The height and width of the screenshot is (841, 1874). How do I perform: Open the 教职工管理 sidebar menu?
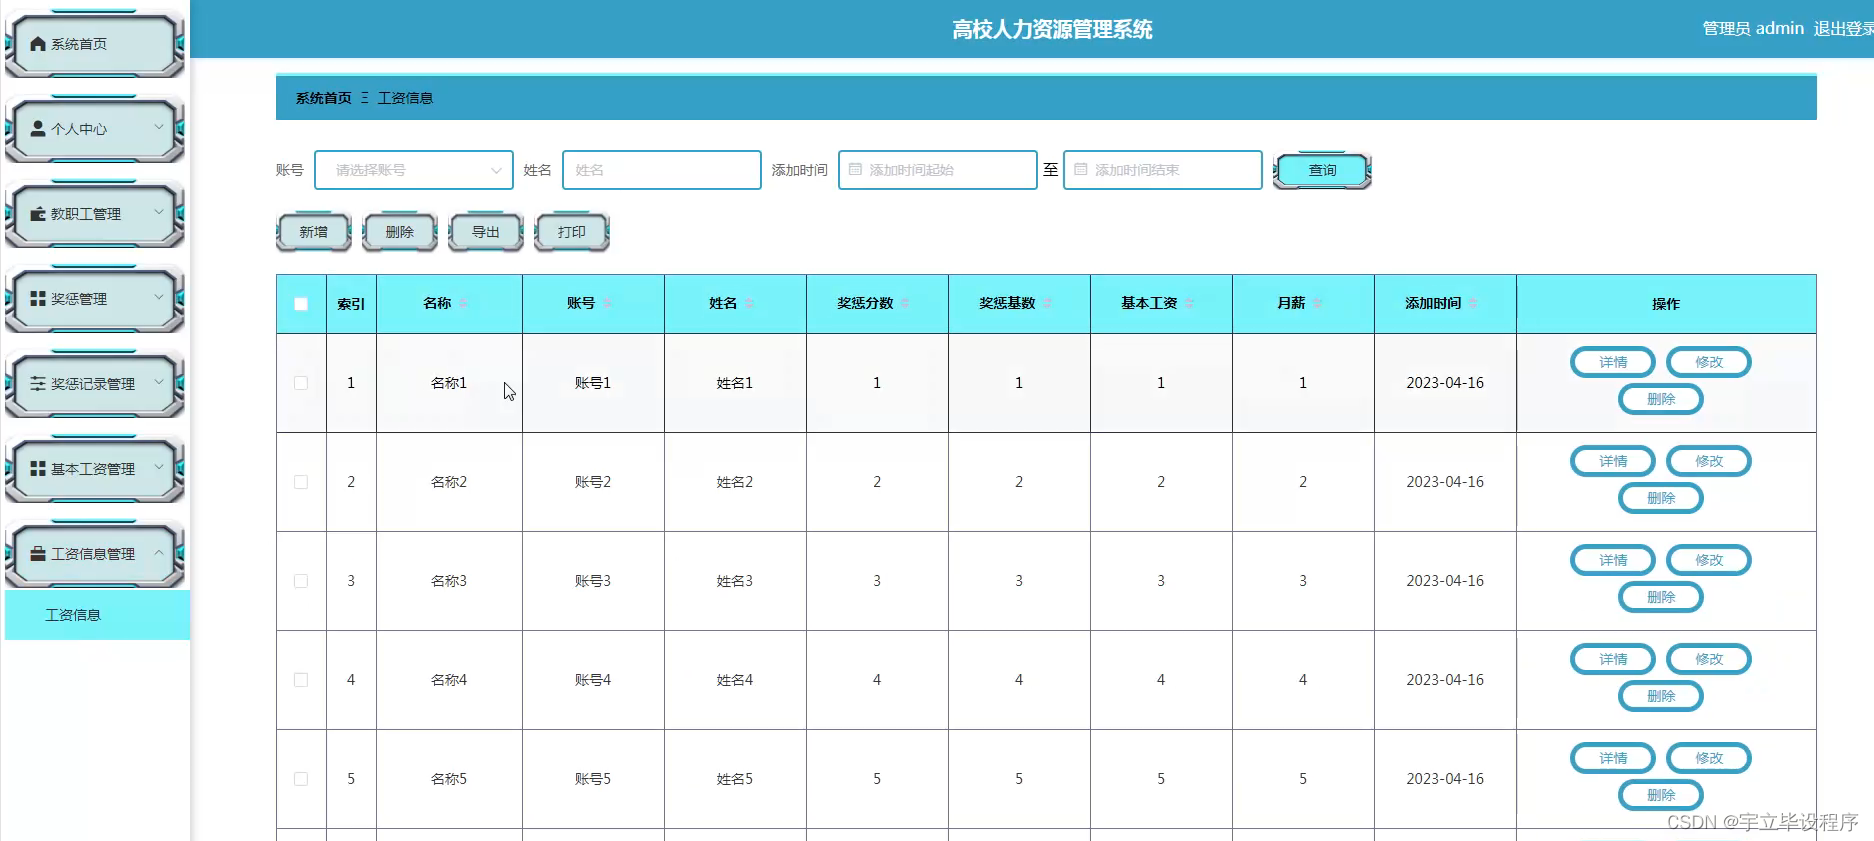pyautogui.click(x=95, y=214)
